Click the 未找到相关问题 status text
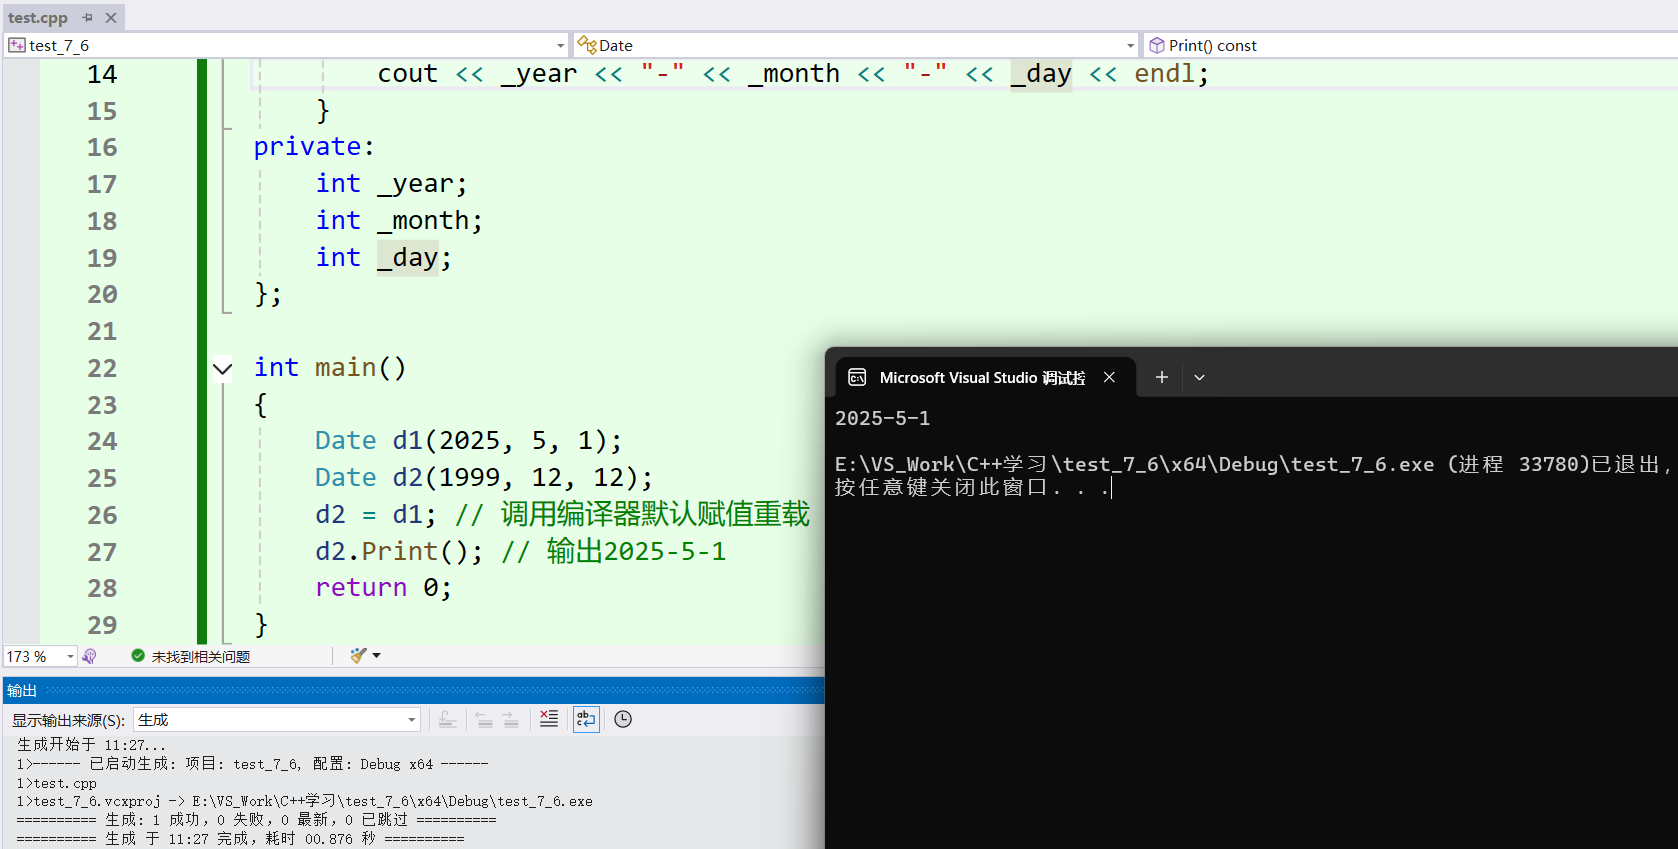This screenshot has height=849, width=1678. (x=201, y=657)
